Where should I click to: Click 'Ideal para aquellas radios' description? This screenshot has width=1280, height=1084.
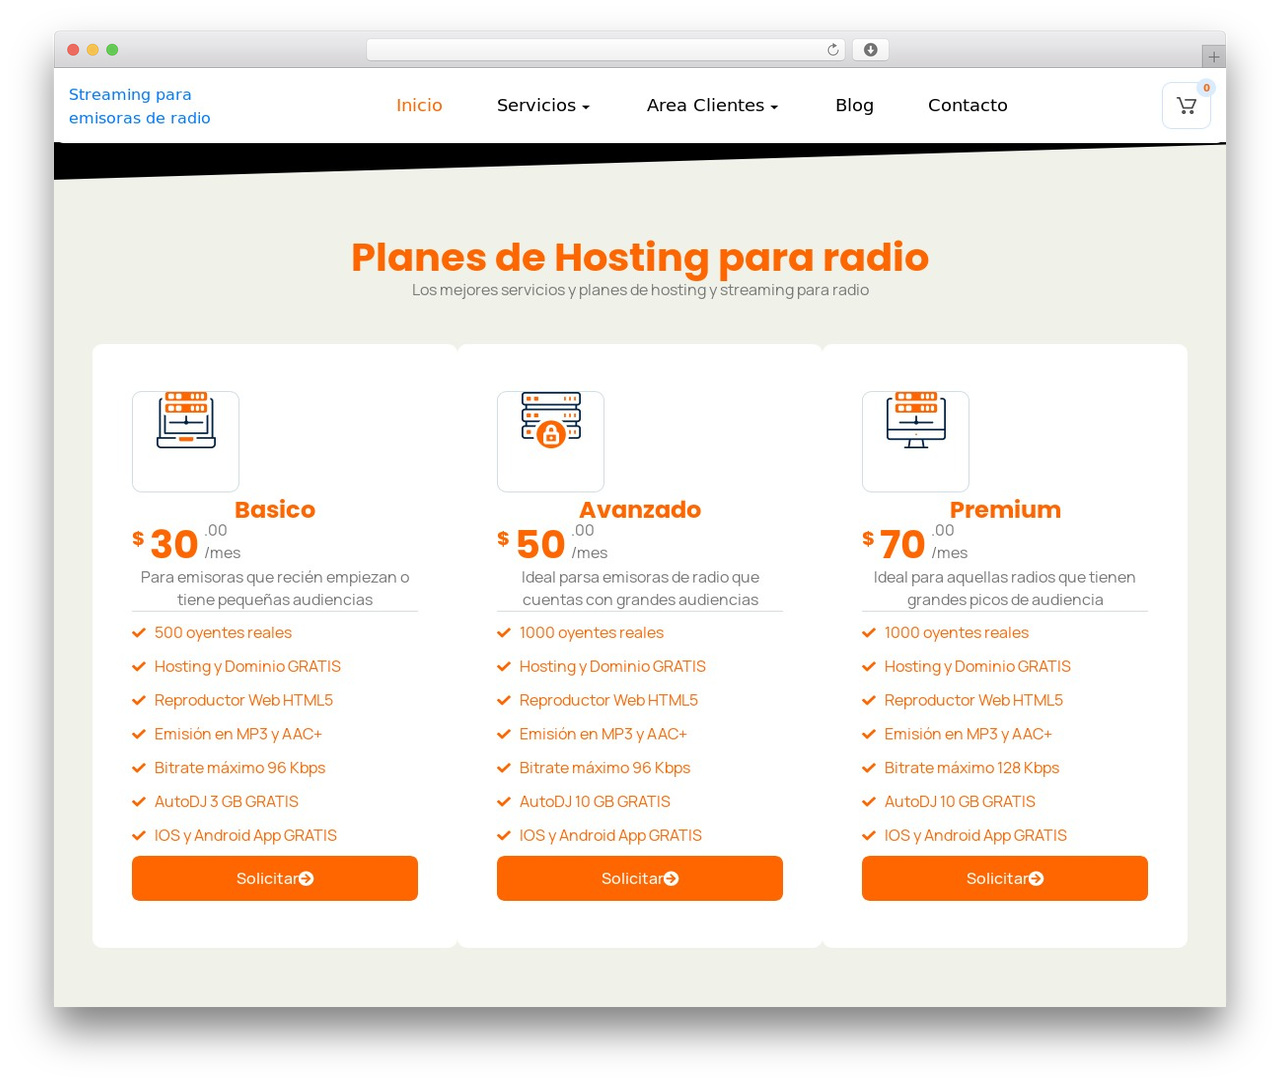pyautogui.click(x=1005, y=588)
